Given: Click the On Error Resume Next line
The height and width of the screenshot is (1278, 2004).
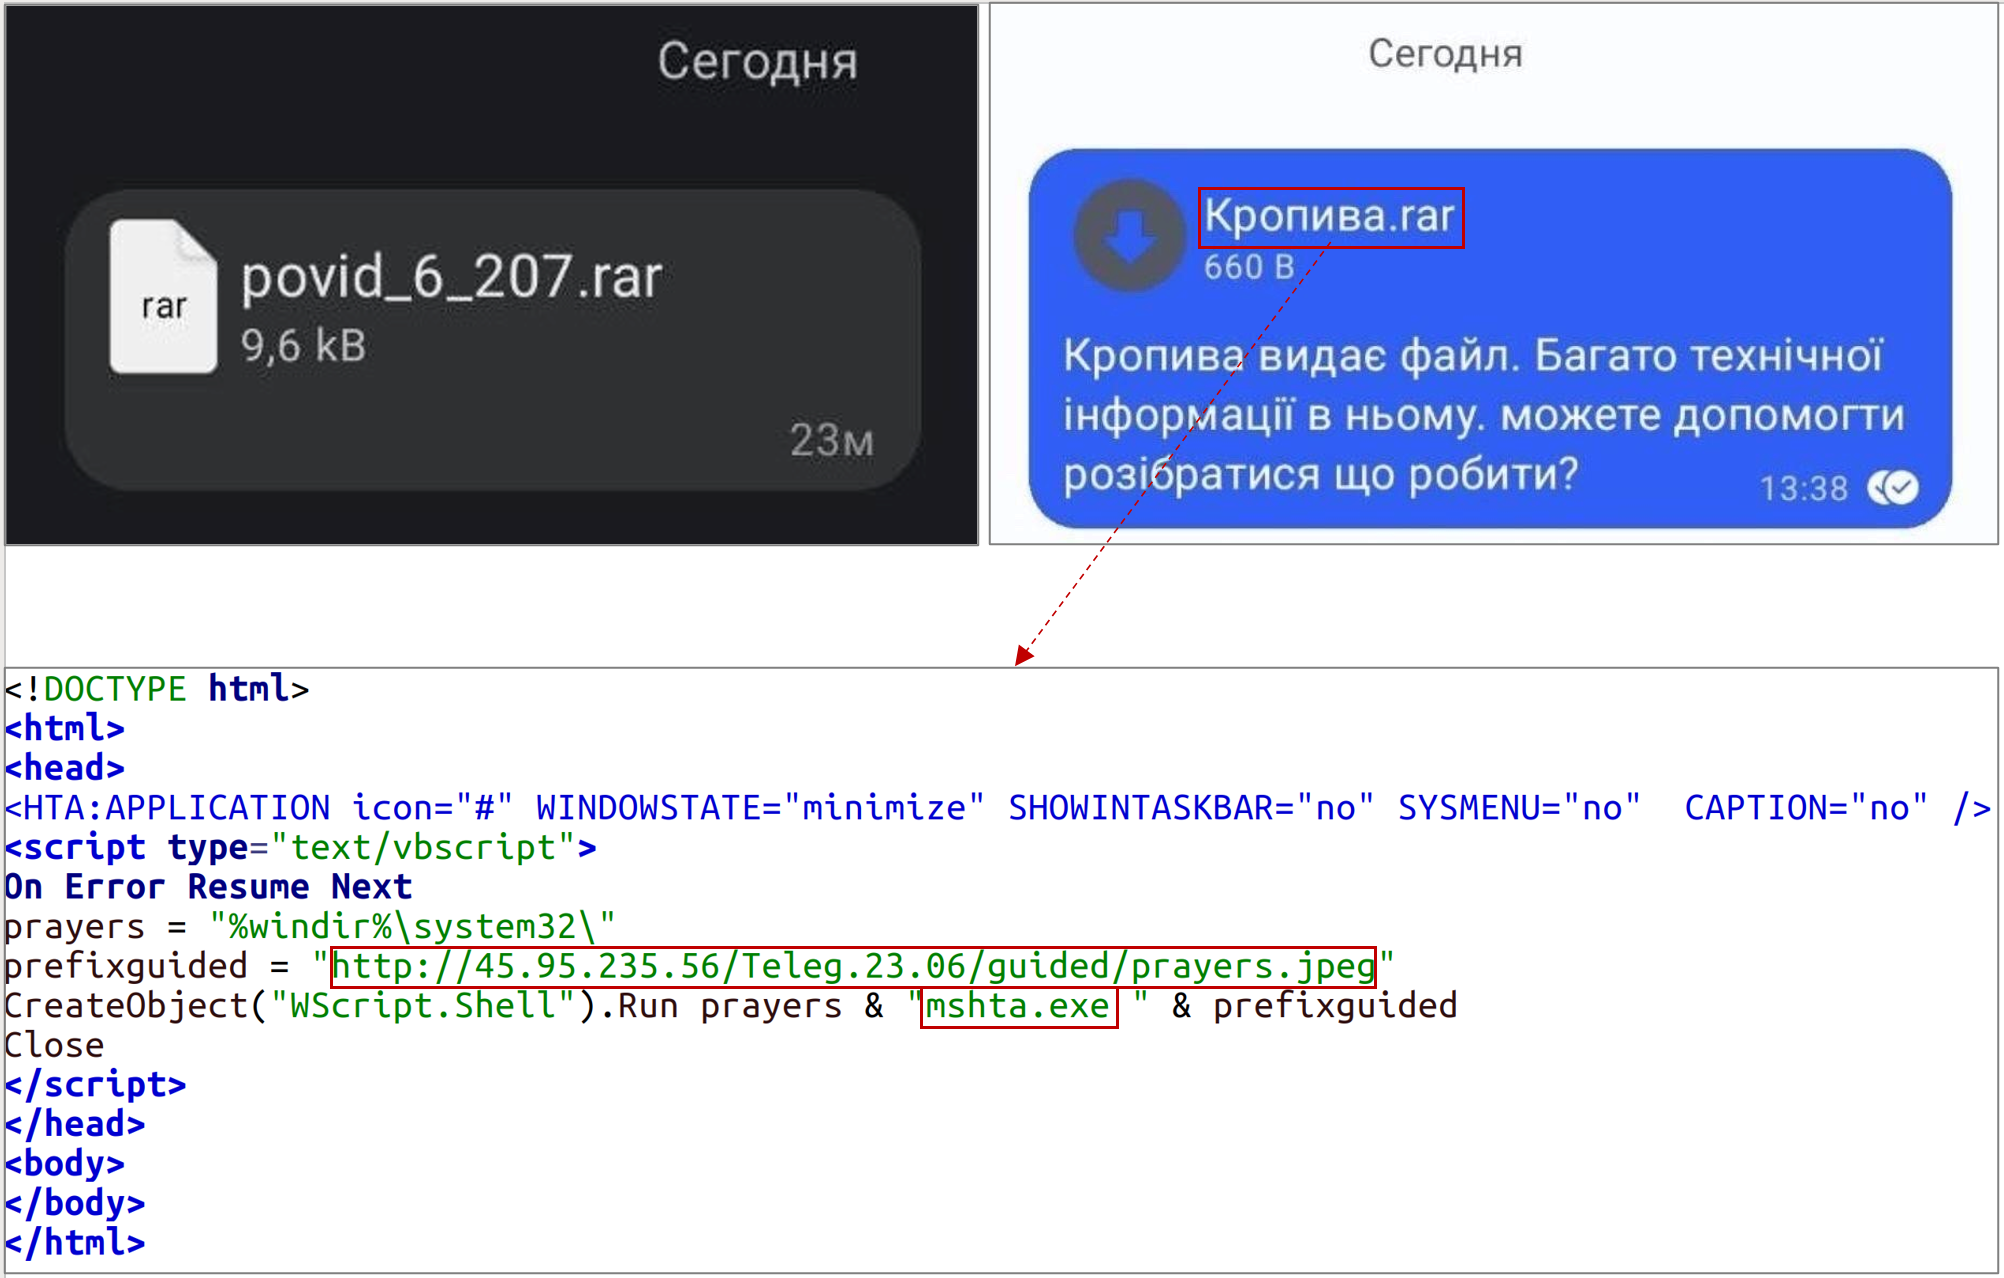Looking at the screenshot, I should (208, 887).
